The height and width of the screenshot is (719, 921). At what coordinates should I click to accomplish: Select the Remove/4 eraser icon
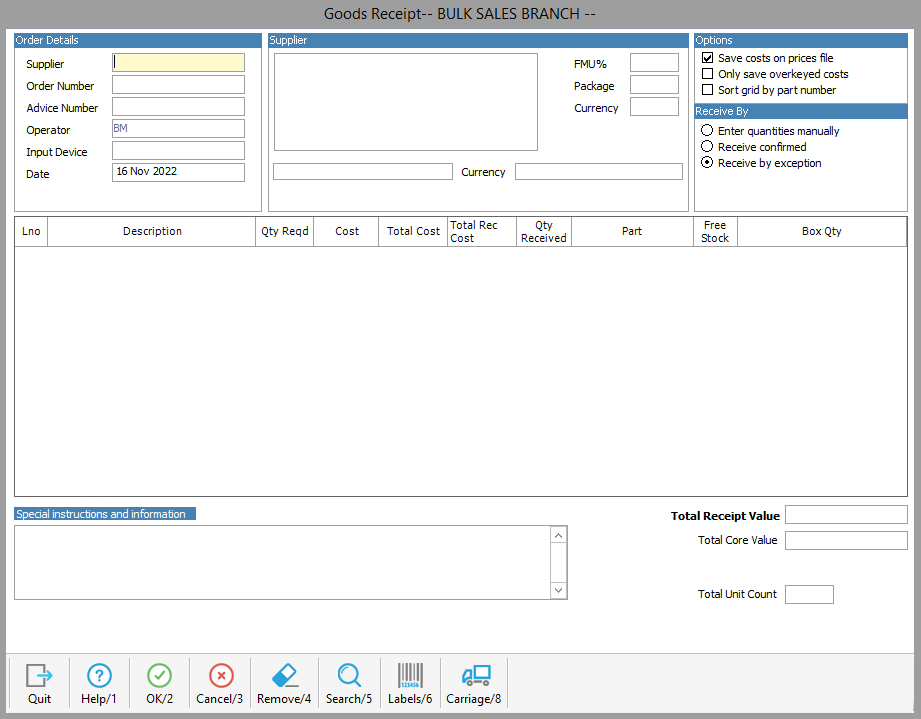[x=285, y=676]
